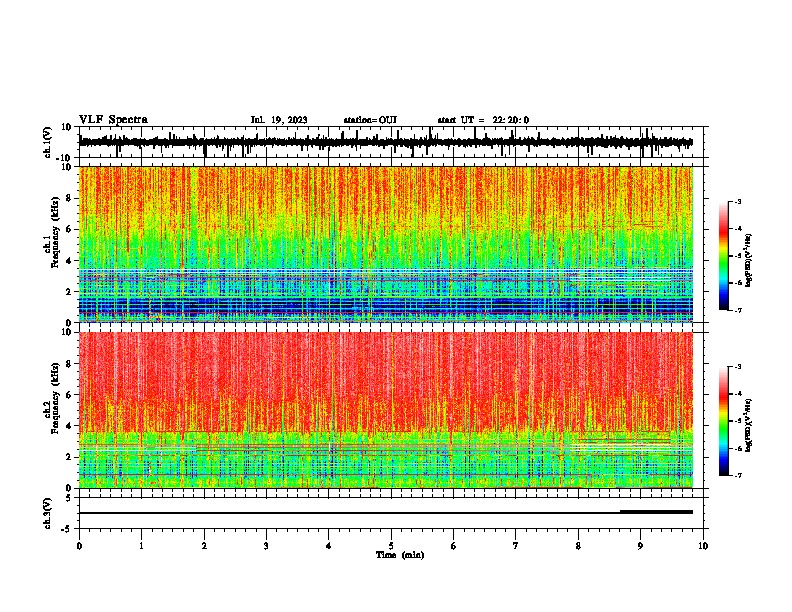Click time axis tick label '4'
Image resolution: width=792 pixels, height=612 pixels.
click(x=329, y=546)
